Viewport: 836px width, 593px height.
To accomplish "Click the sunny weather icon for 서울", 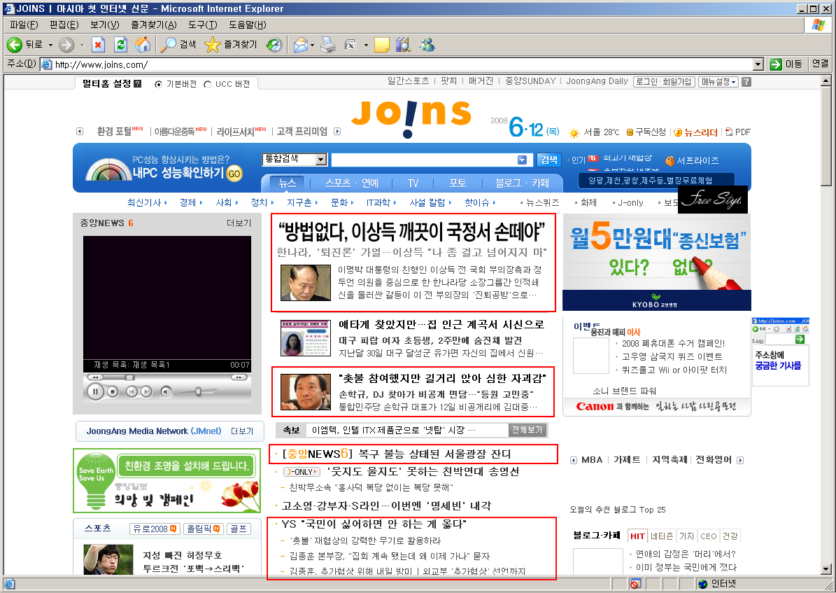I will (574, 133).
